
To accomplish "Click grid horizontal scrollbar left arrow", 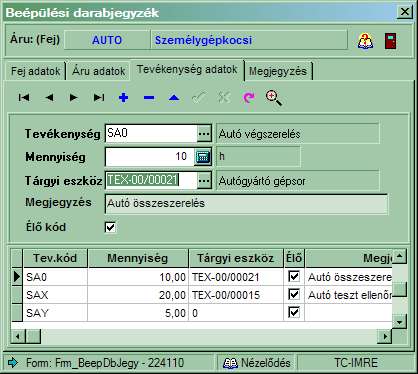I will (x=18, y=336).
